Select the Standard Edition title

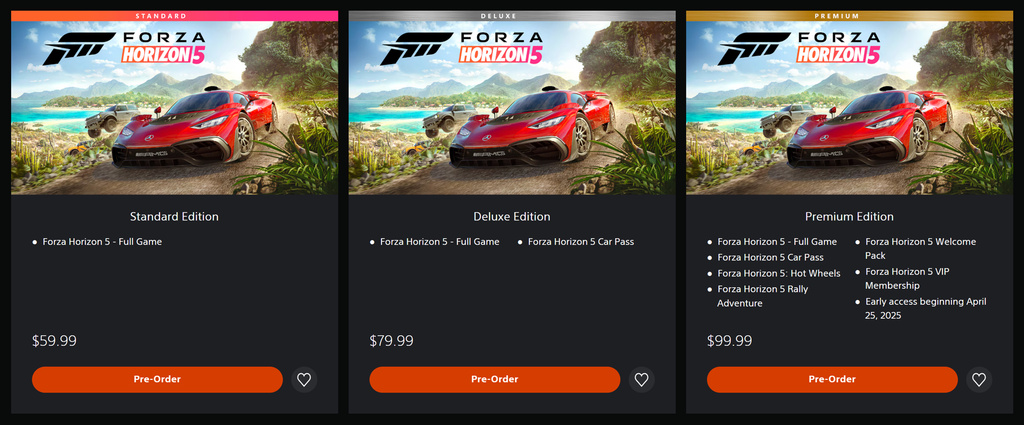174,217
